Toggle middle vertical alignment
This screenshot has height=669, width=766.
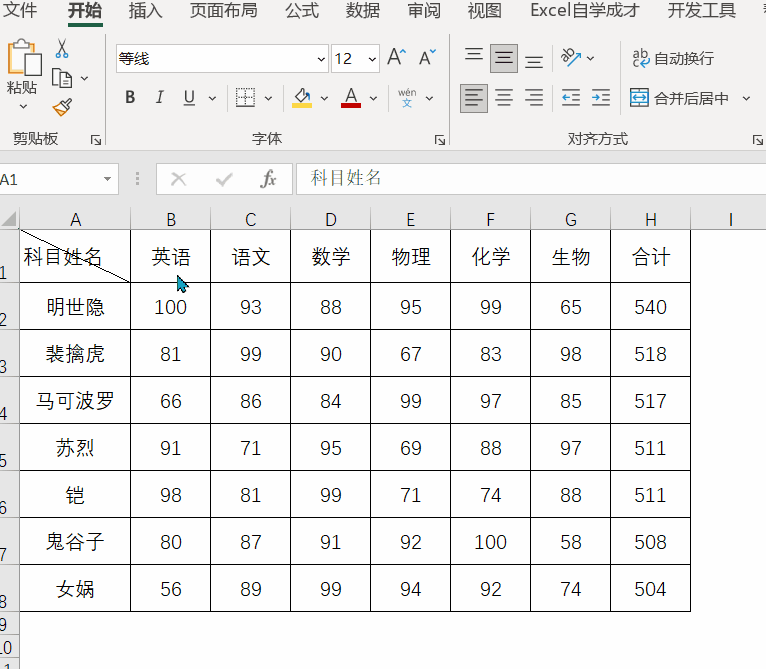pos(504,58)
